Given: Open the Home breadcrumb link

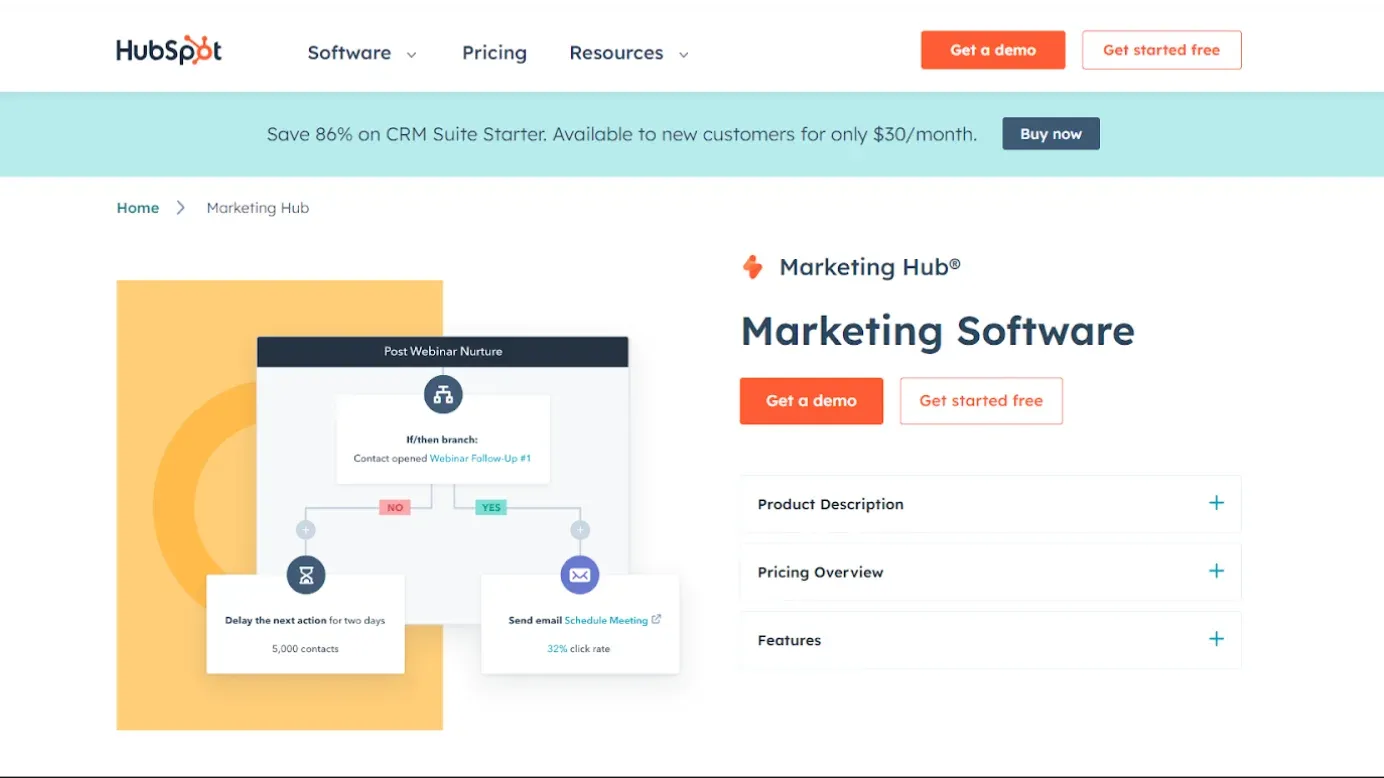Looking at the screenshot, I should 138,208.
